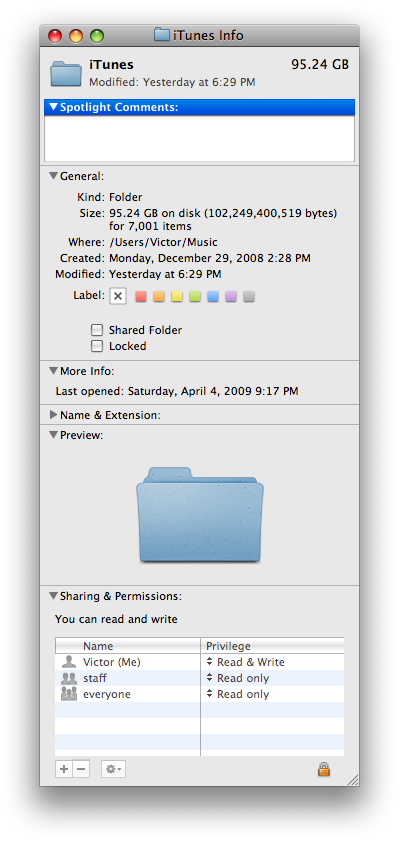Expand the Name & Extension section

click(53, 415)
